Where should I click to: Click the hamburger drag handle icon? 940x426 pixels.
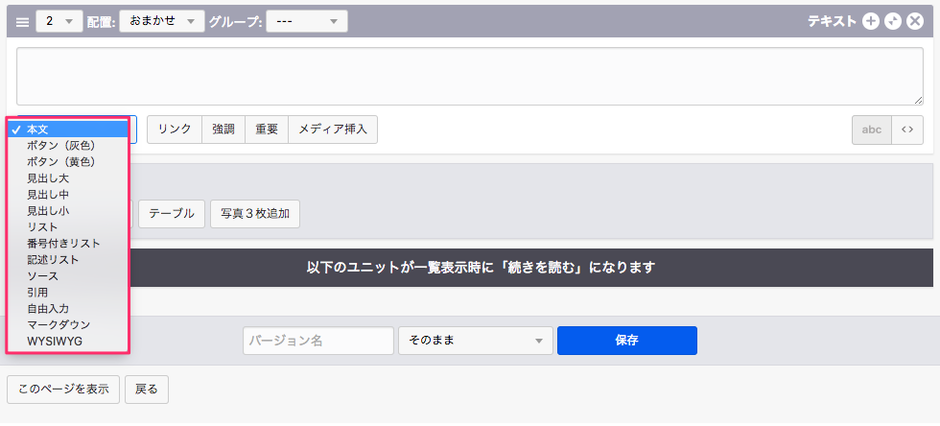22,22
